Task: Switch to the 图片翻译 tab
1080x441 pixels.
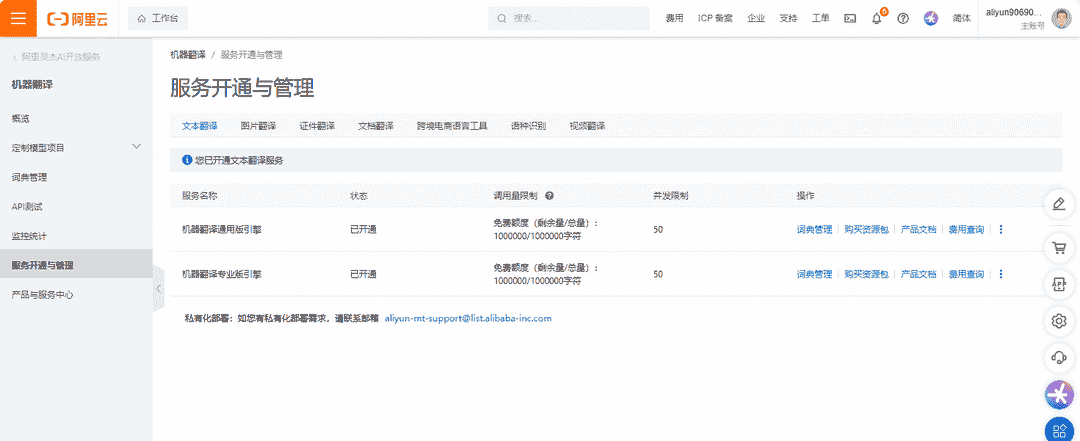Action: click(x=258, y=126)
